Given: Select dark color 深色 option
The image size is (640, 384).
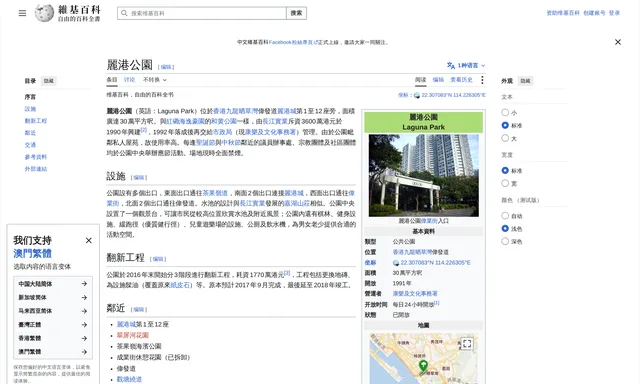Looking at the screenshot, I should pyautogui.click(x=505, y=241).
